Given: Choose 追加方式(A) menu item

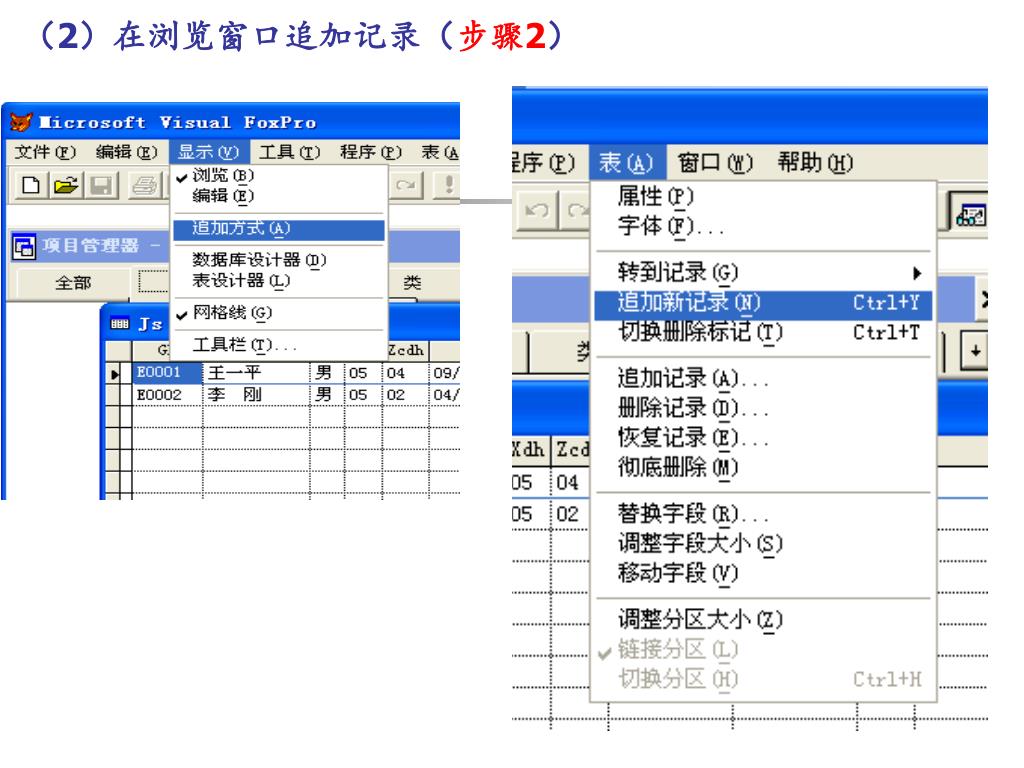Looking at the screenshot, I should pos(279,229).
